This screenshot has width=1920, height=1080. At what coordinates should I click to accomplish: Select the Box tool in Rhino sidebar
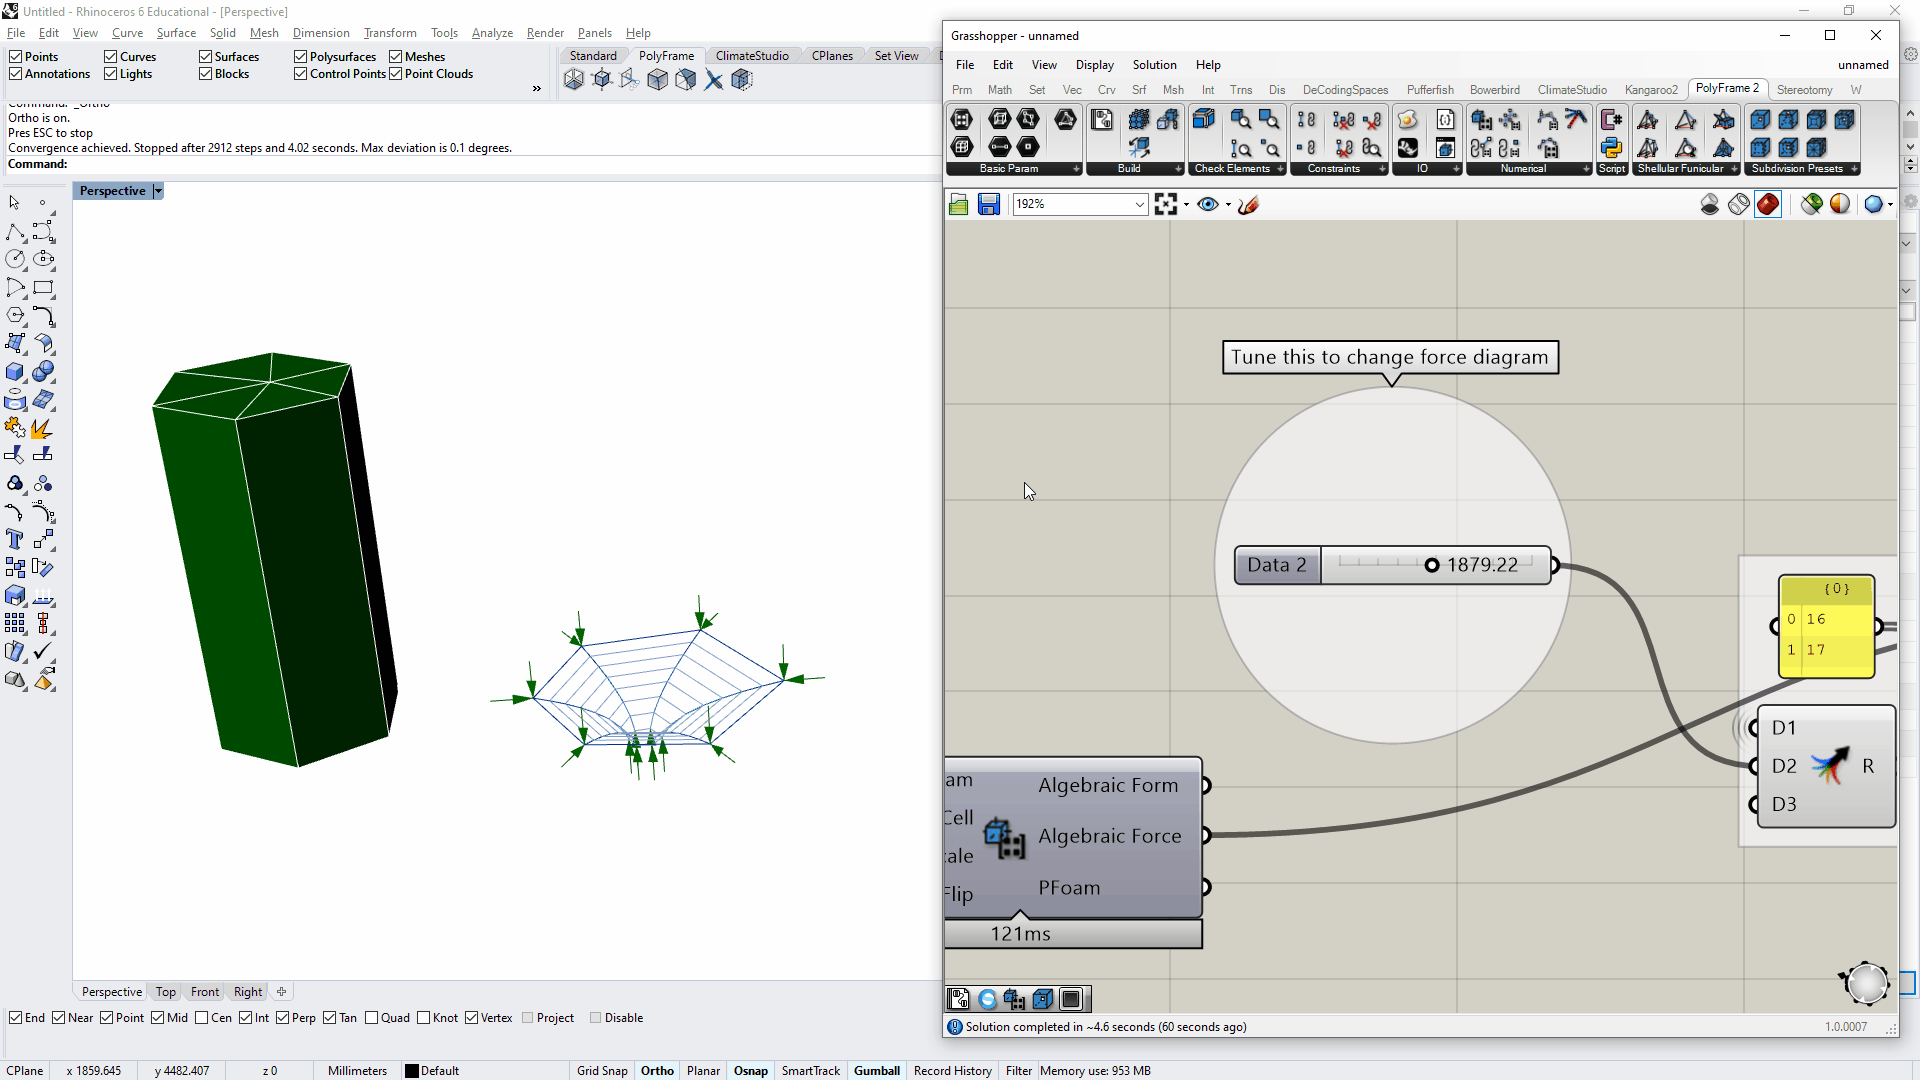pyautogui.click(x=15, y=371)
